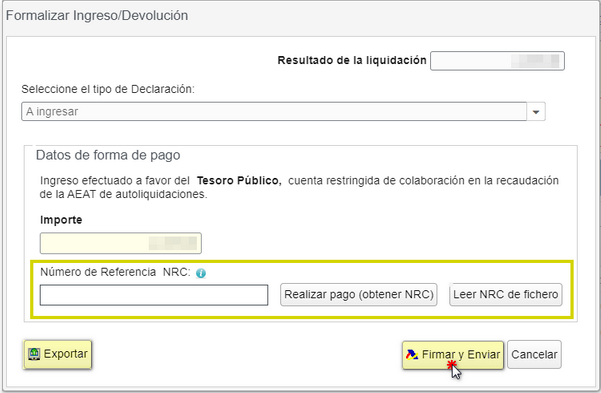The image size is (601, 393).
Task: Click the Importe amount field
Action: [x=121, y=243]
